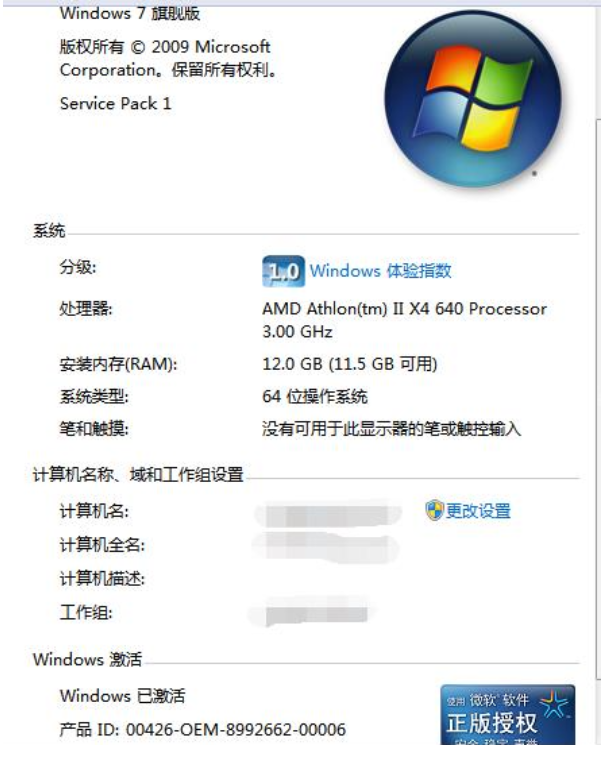
Task: Select the AMD Athlon processor name text
Action: coord(405,320)
